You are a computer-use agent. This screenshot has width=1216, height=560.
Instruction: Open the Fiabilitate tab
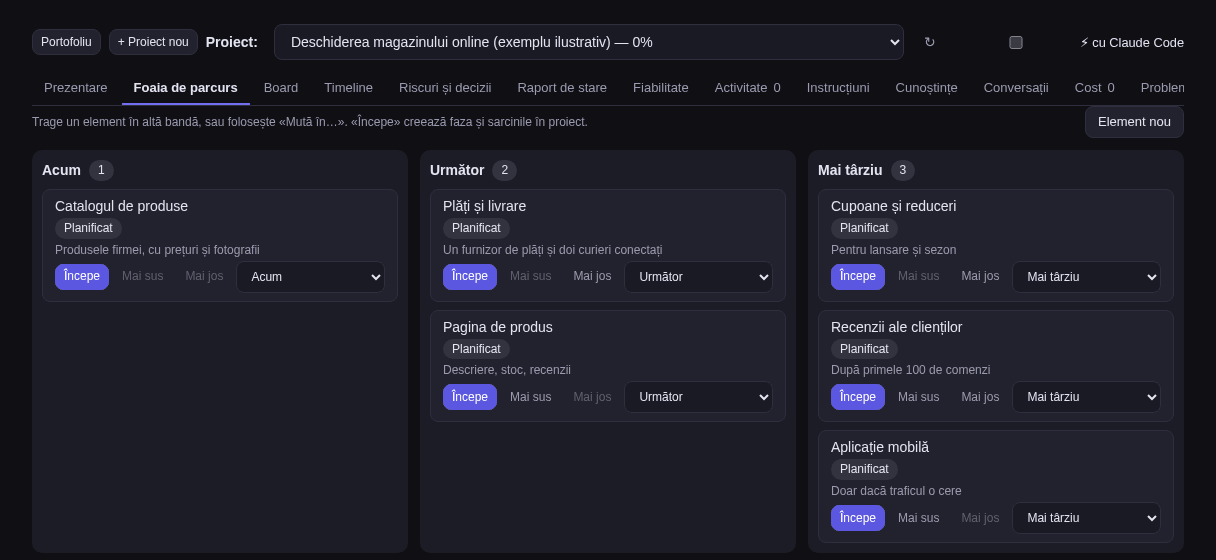click(661, 87)
